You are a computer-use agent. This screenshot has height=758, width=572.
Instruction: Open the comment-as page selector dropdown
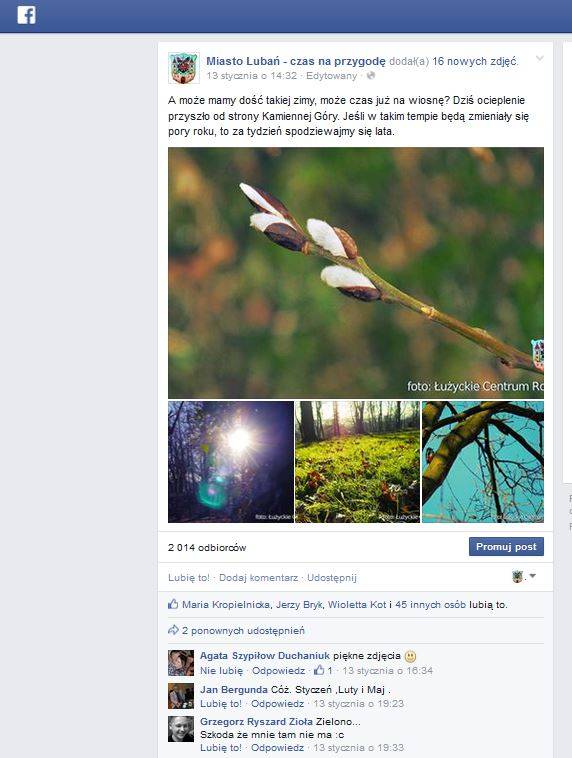click(x=524, y=576)
